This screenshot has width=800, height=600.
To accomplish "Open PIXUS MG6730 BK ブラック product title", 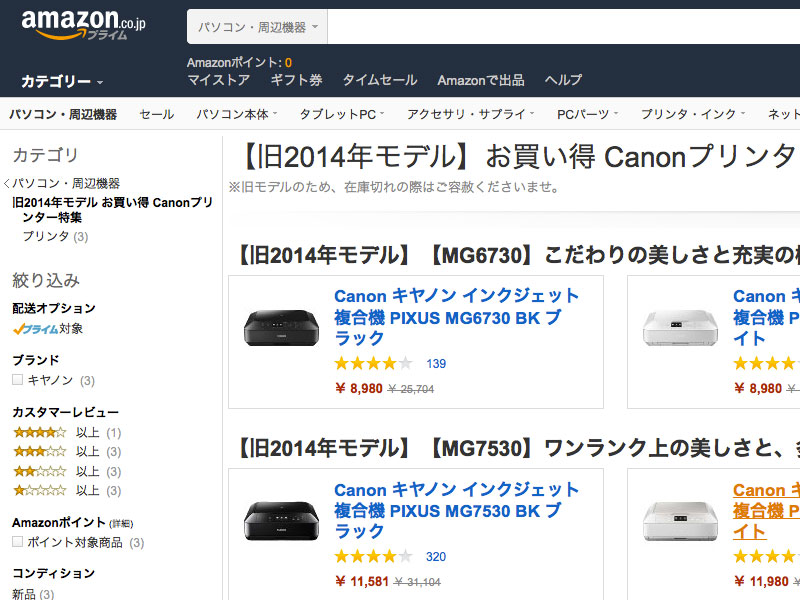I will 457,317.
